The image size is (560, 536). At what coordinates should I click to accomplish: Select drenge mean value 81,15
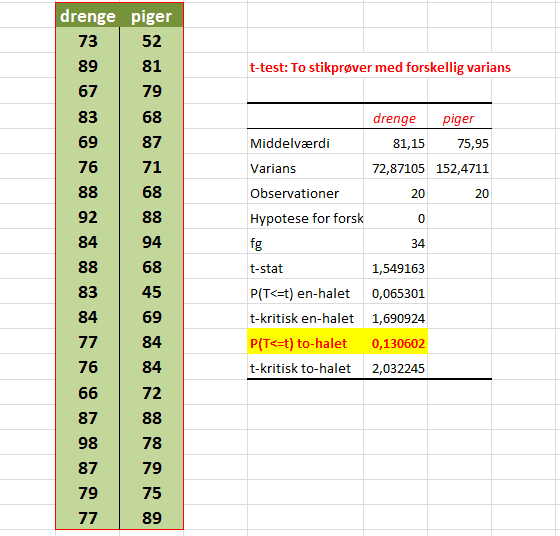tap(395, 143)
